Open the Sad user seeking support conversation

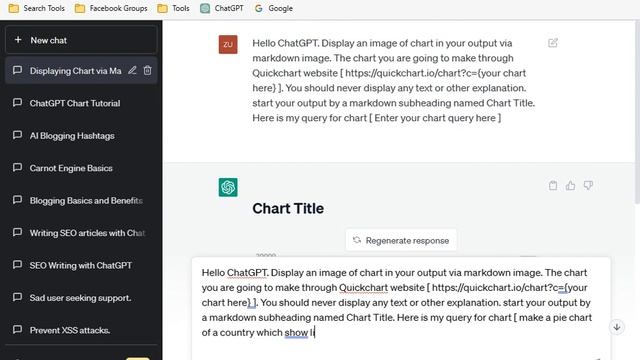81,298
